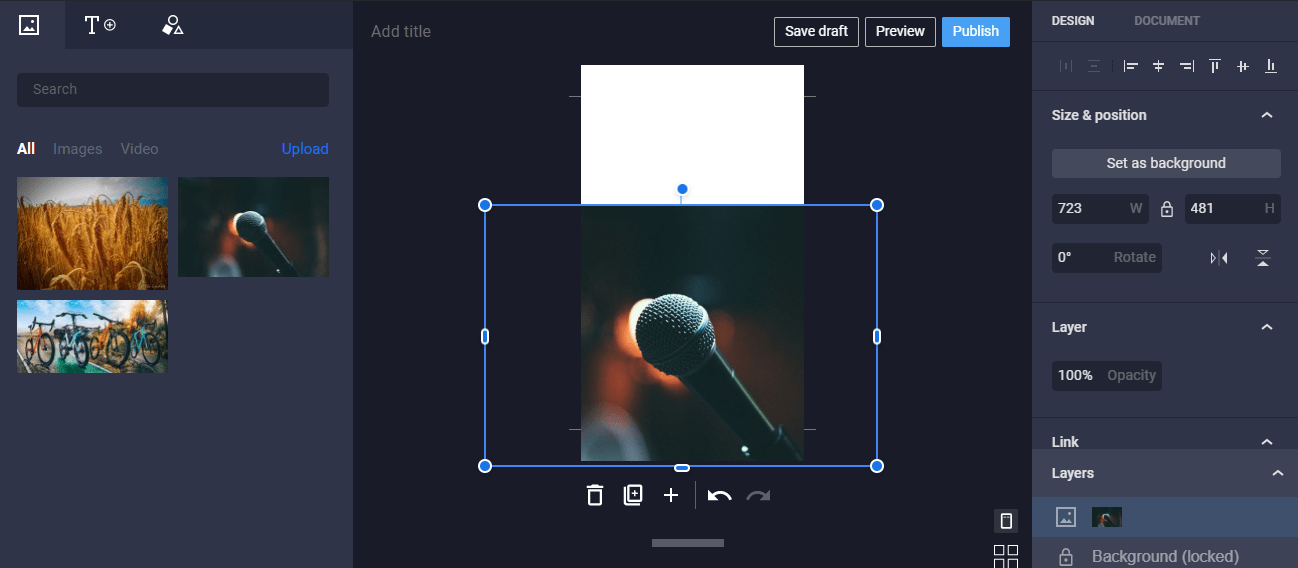Viewport: 1298px width, 568px height.
Task: Align element to bottom edge
Action: pos(1271,66)
